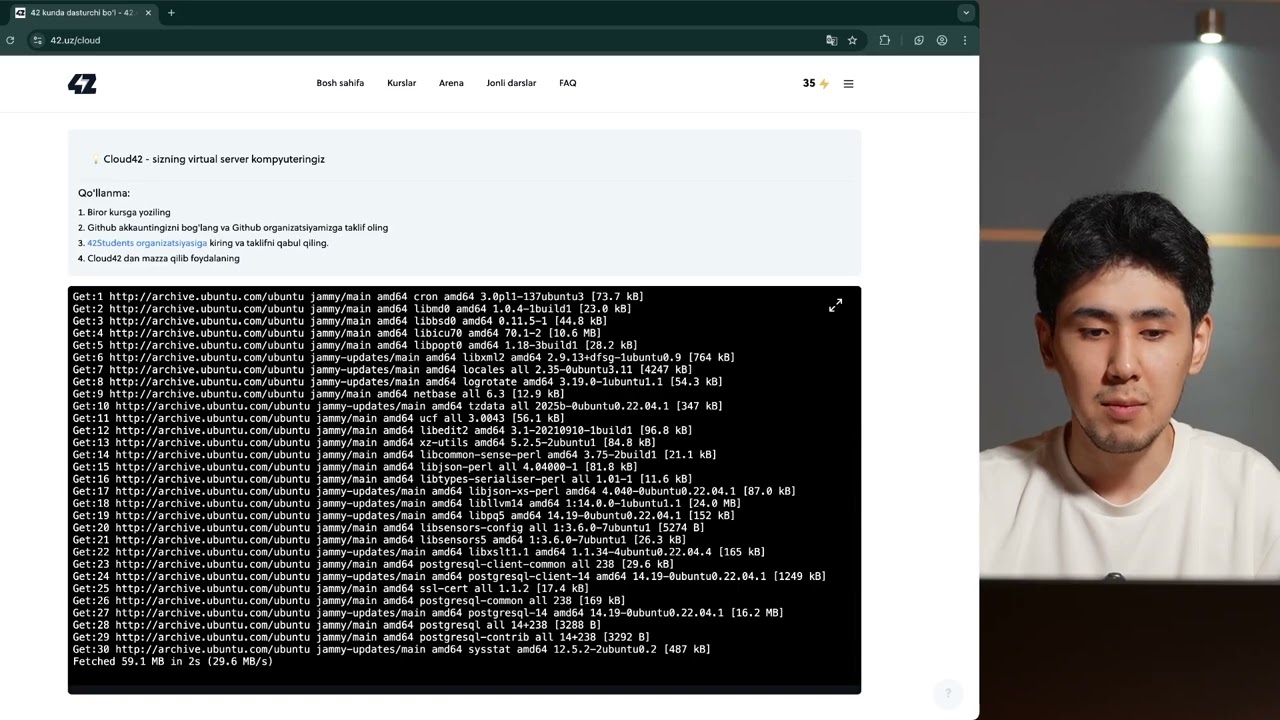The image size is (1280, 720).
Task: Open the Chrome three-dot menu
Action: coord(964,40)
